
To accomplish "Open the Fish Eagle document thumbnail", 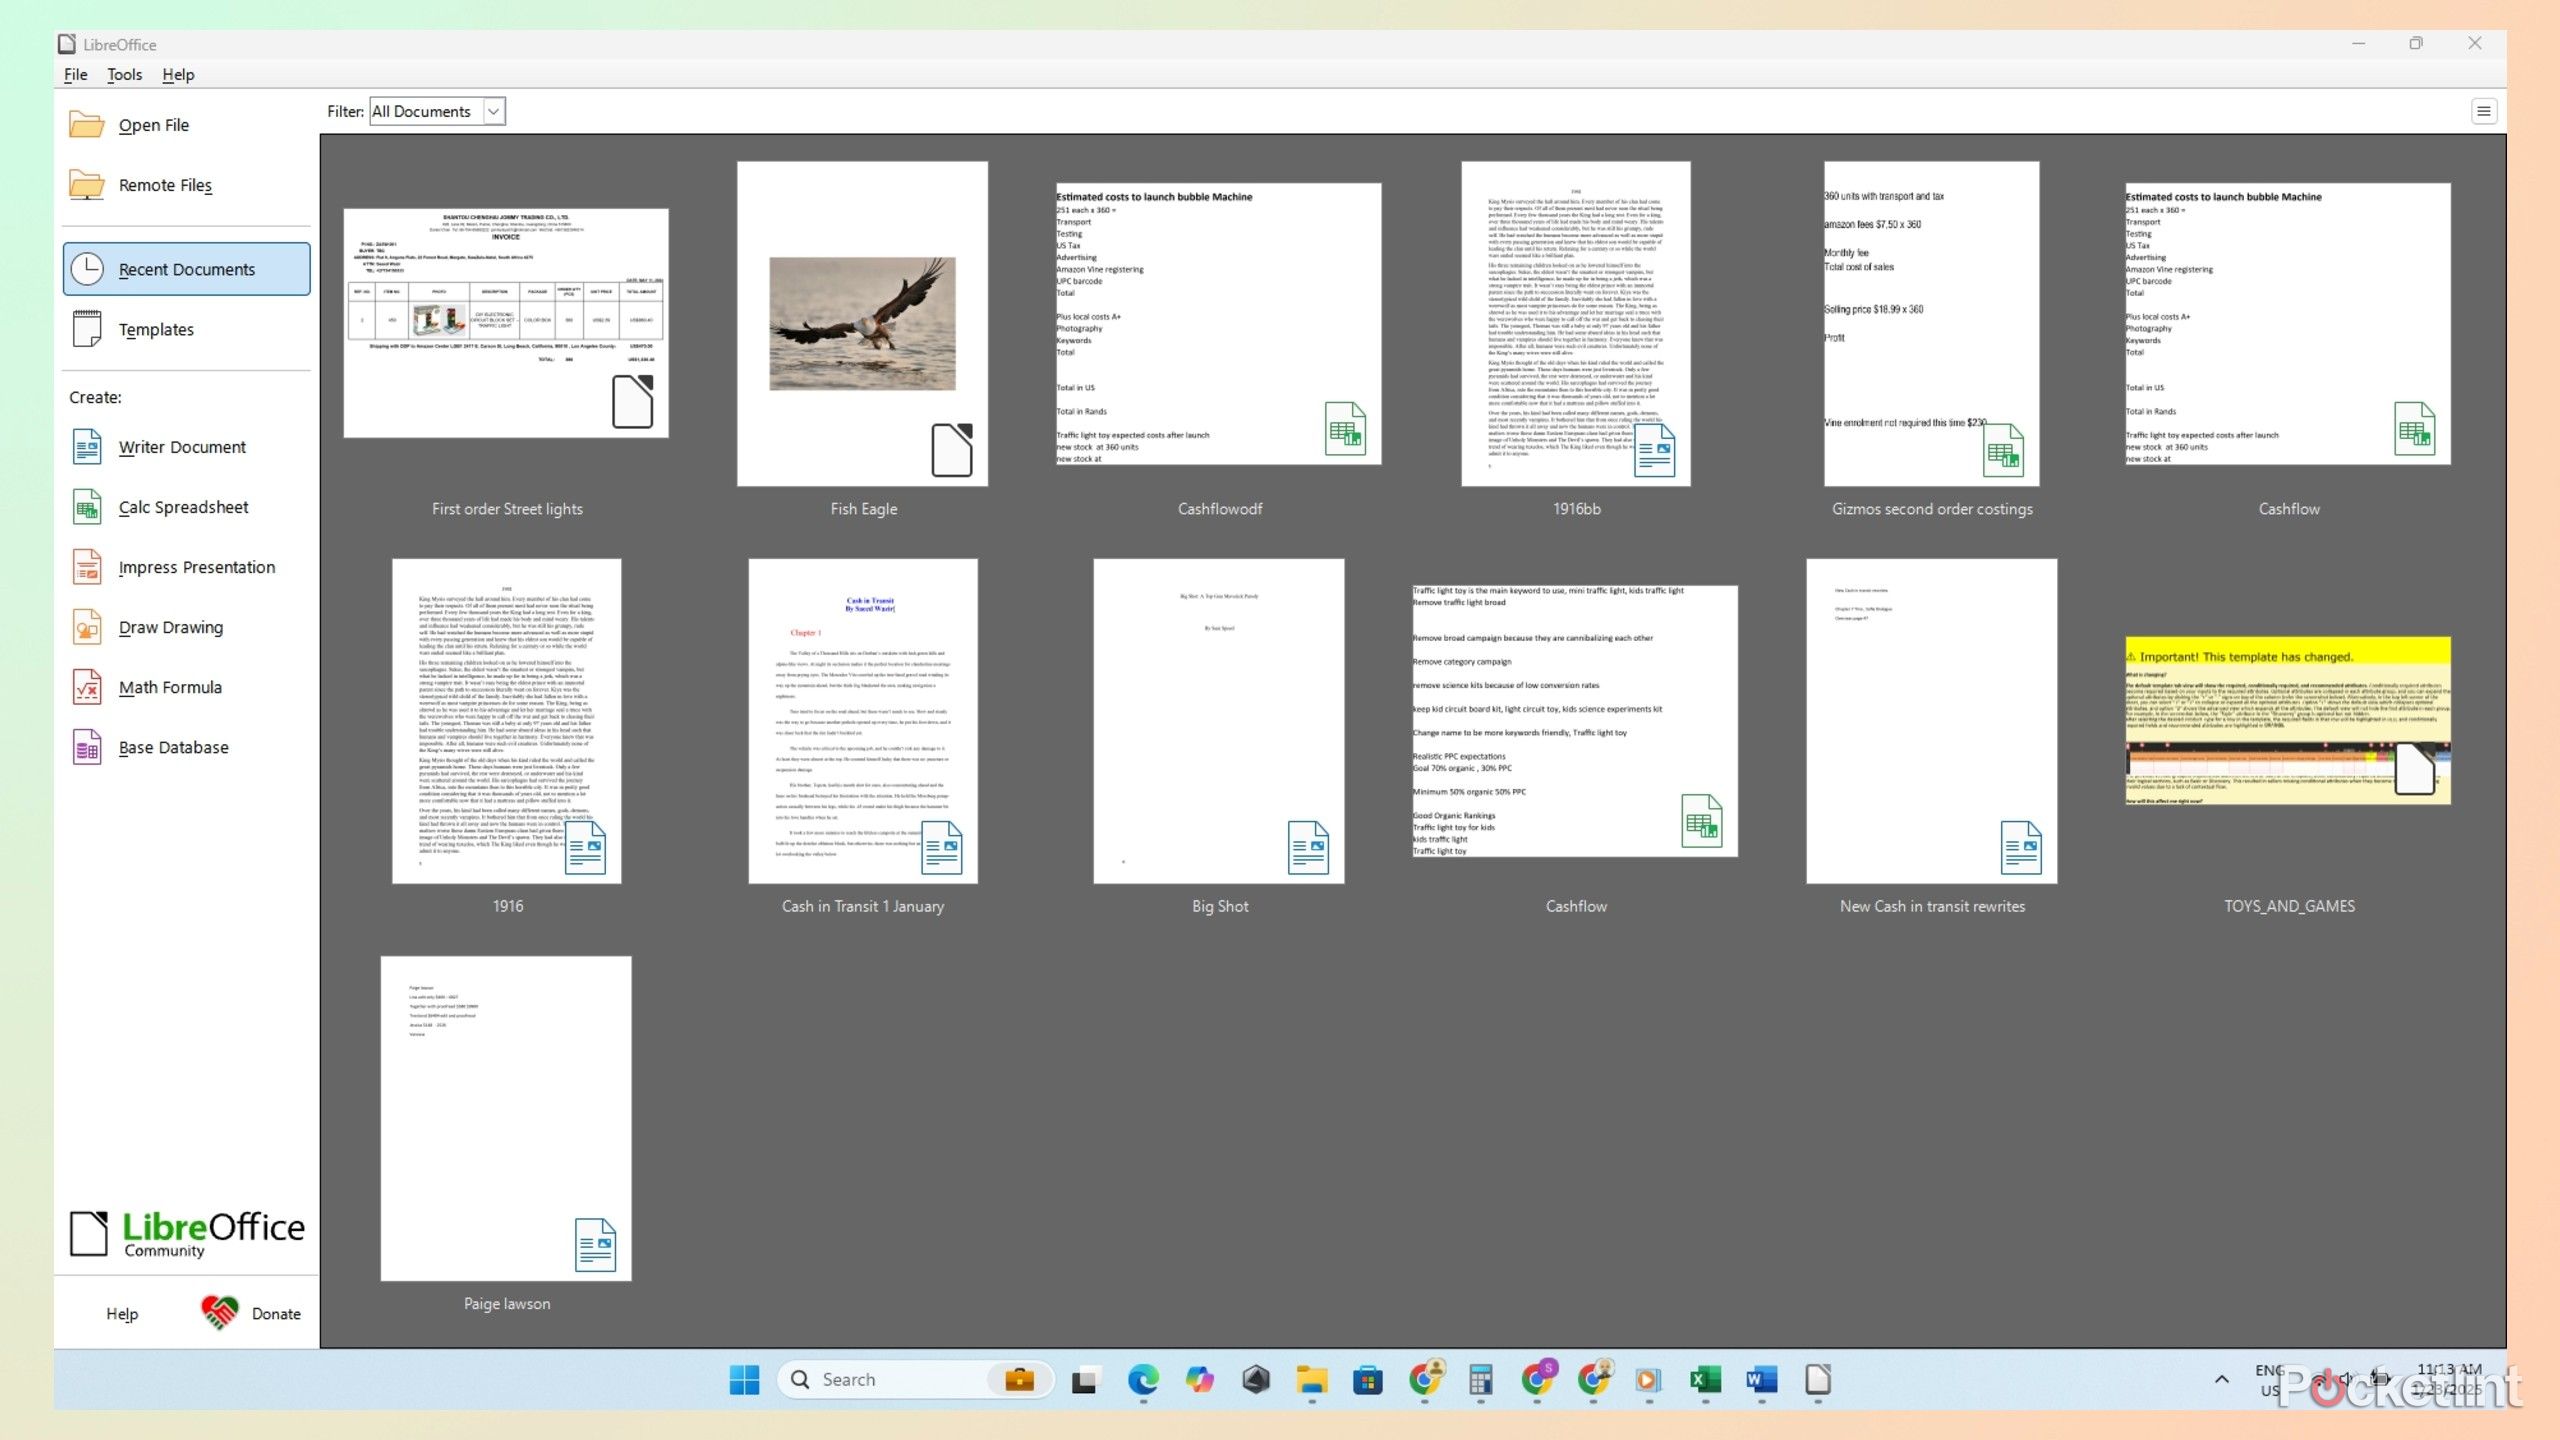I will pos(862,324).
